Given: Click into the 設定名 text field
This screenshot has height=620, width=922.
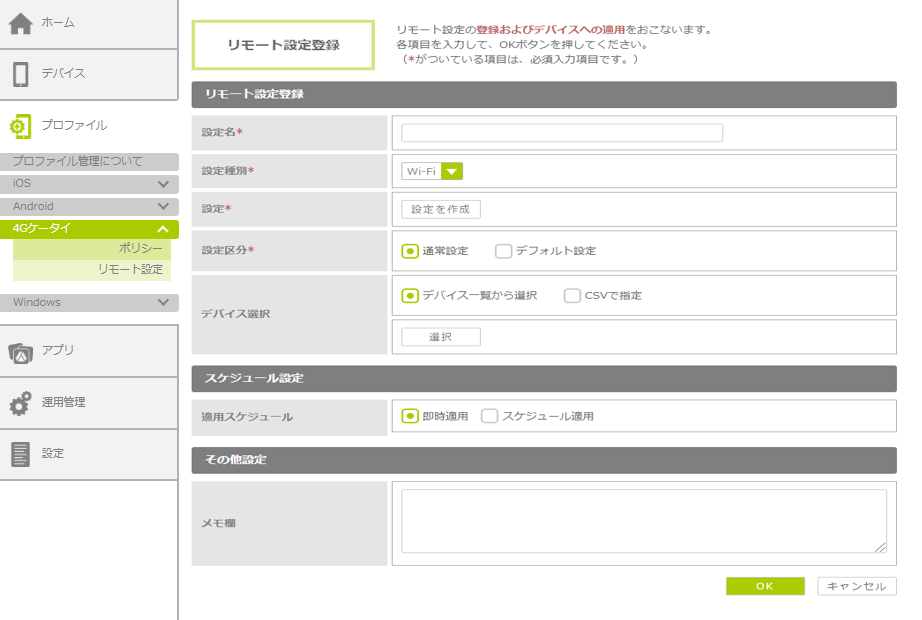Looking at the screenshot, I should coord(562,133).
